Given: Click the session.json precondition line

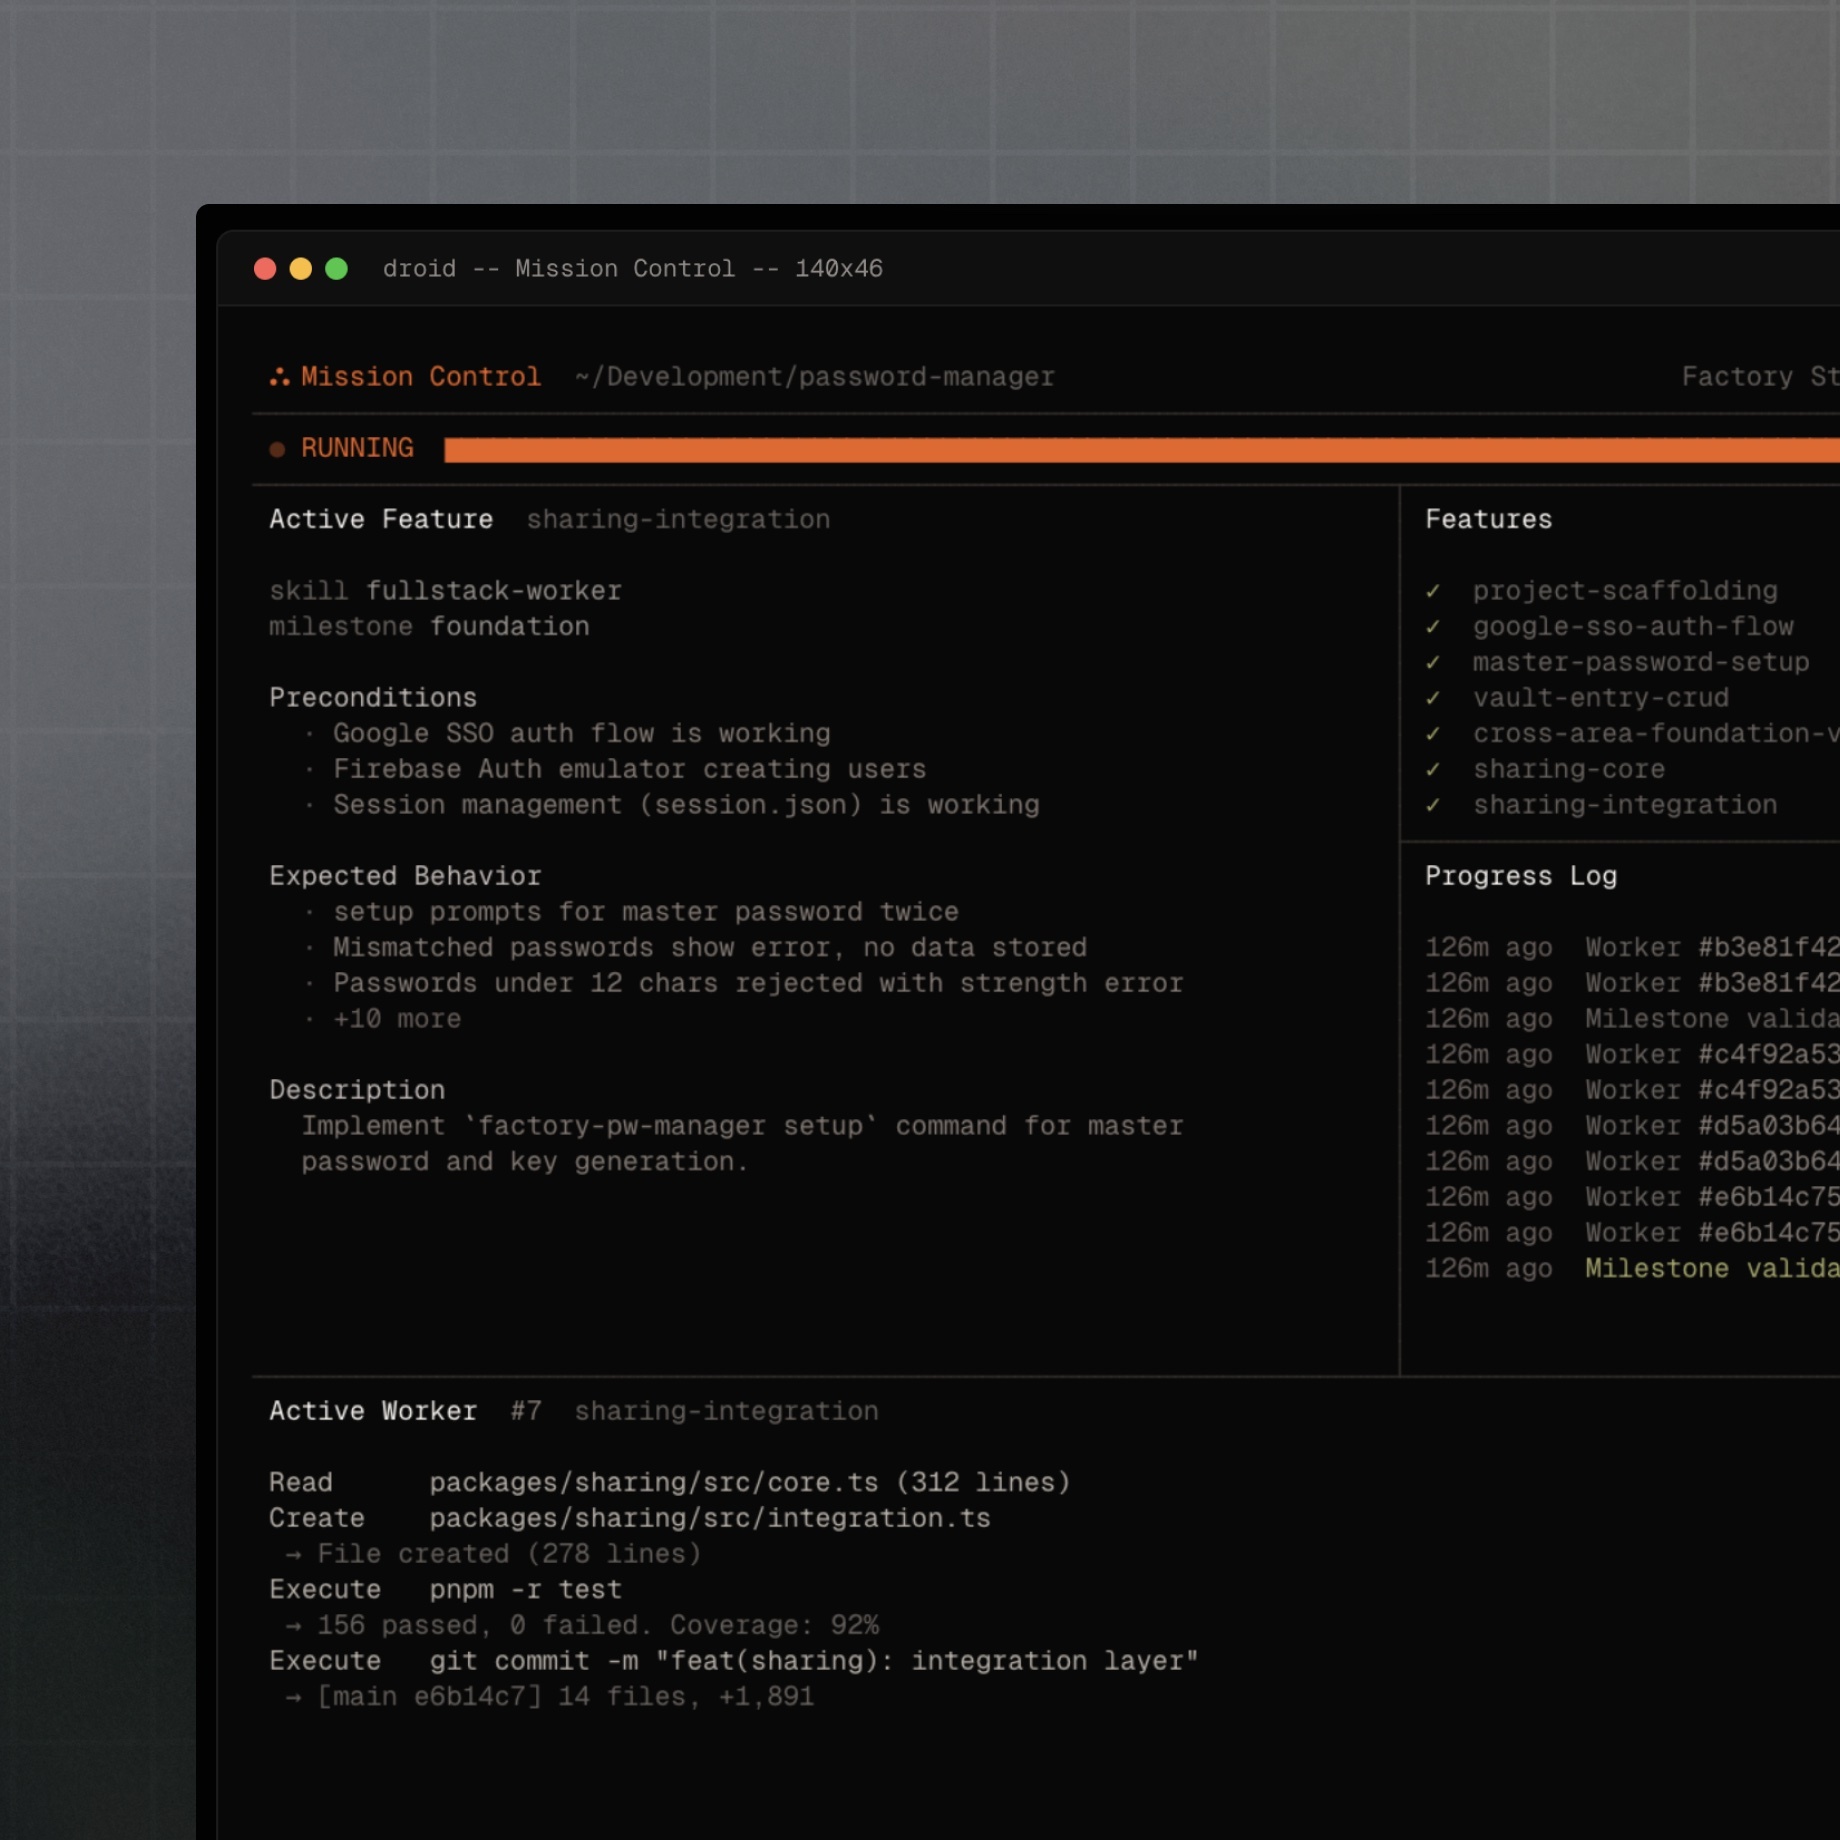Looking at the screenshot, I should (x=686, y=805).
